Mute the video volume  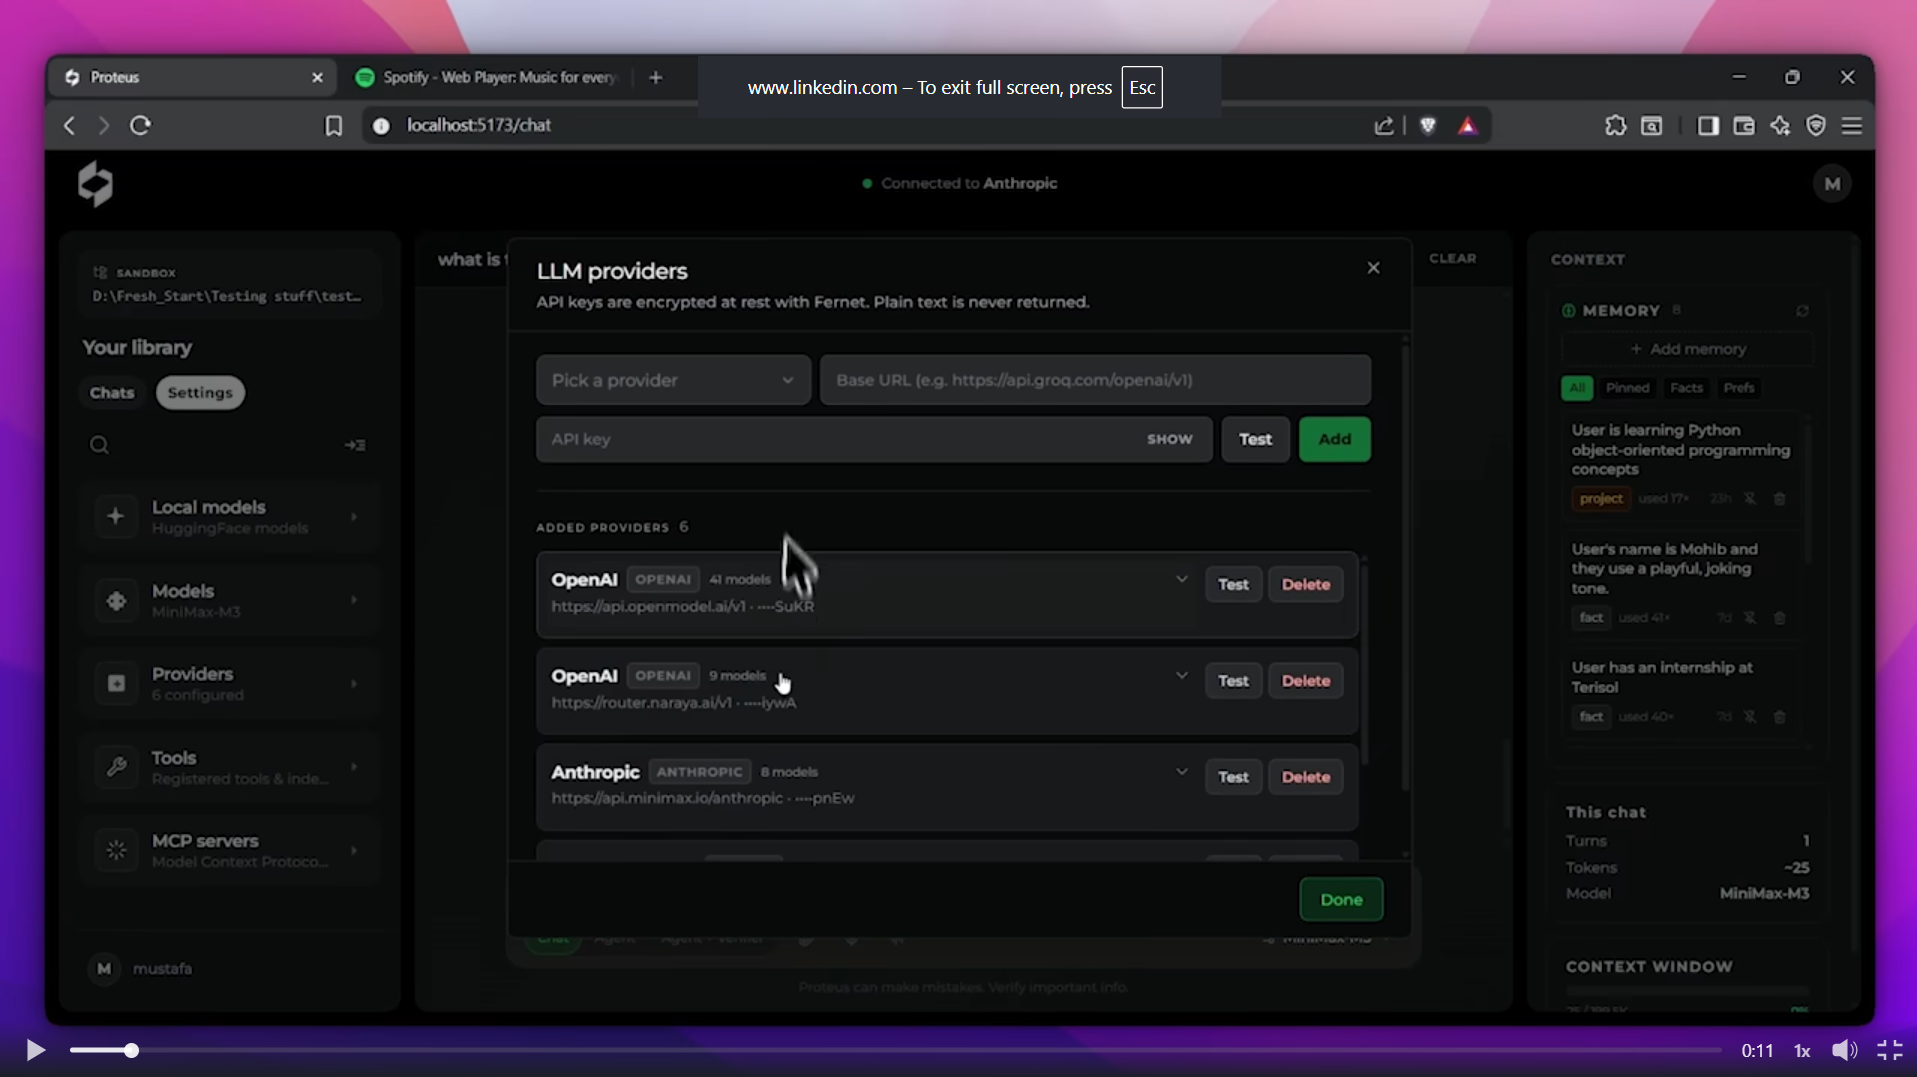pos(1844,1050)
